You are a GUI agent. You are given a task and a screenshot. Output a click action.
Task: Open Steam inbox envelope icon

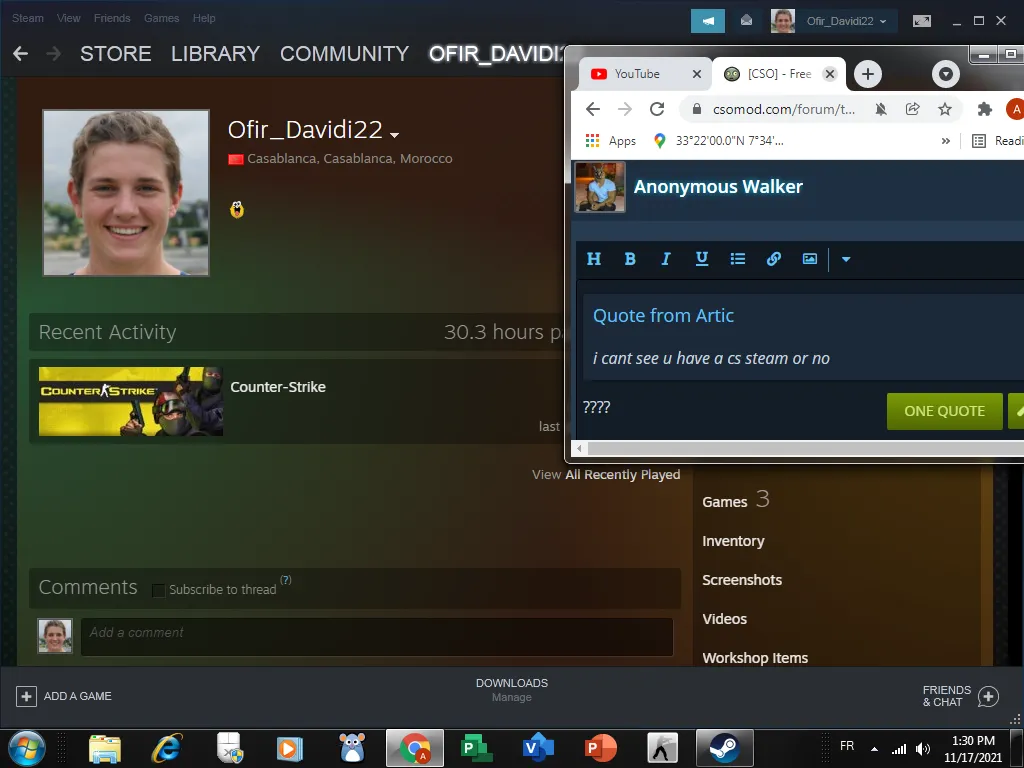[x=746, y=21]
